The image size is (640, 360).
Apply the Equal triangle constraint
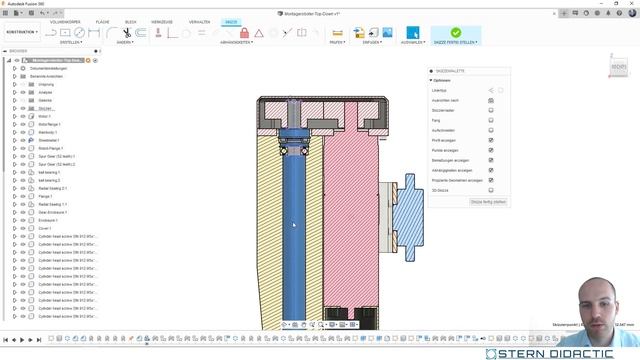pyautogui.click(x=259, y=33)
